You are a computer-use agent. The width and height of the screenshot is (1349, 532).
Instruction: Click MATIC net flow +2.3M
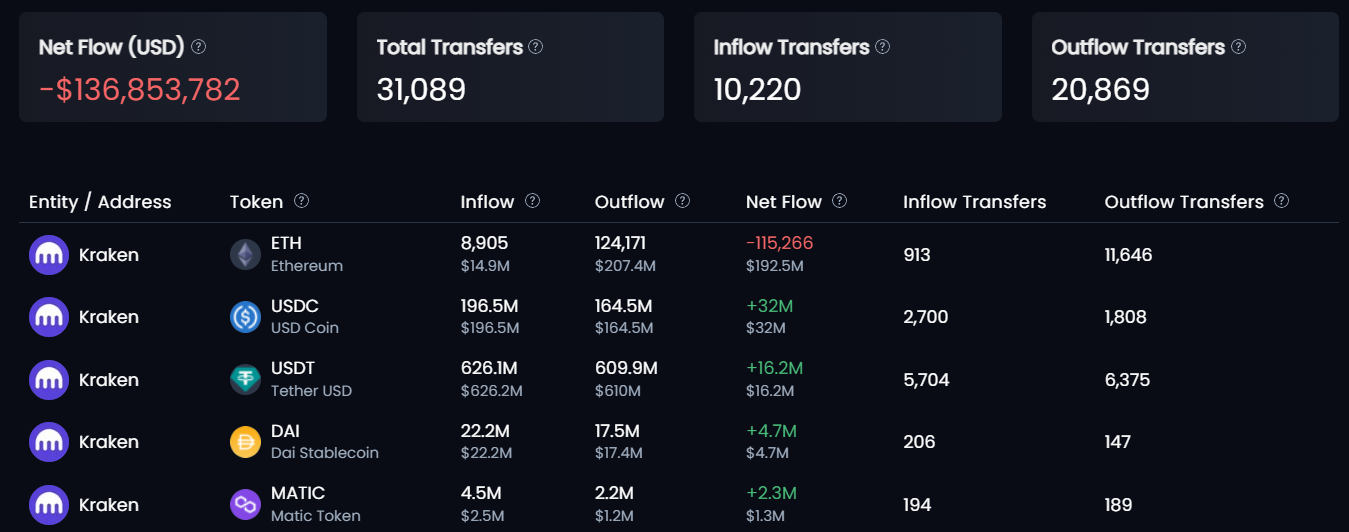point(772,493)
